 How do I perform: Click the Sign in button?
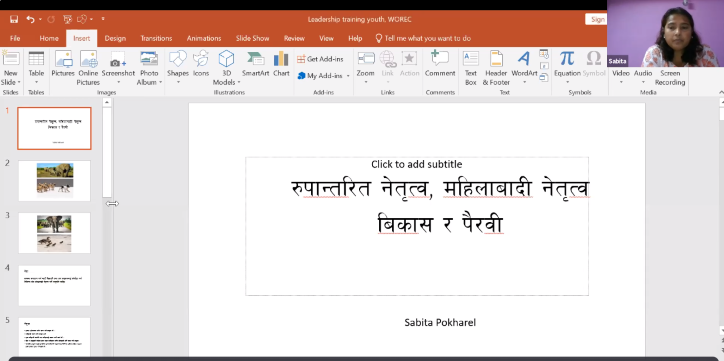point(597,19)
